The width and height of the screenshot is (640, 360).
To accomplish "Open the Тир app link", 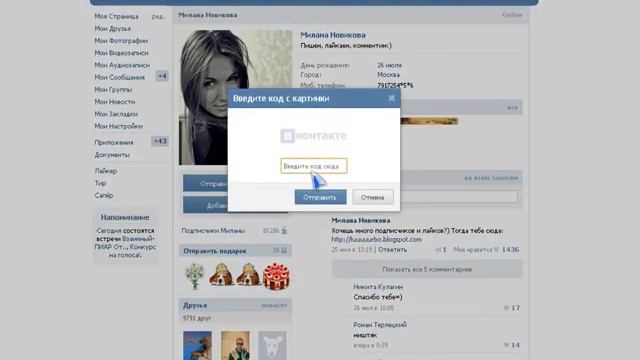I will tap(100, 183).
